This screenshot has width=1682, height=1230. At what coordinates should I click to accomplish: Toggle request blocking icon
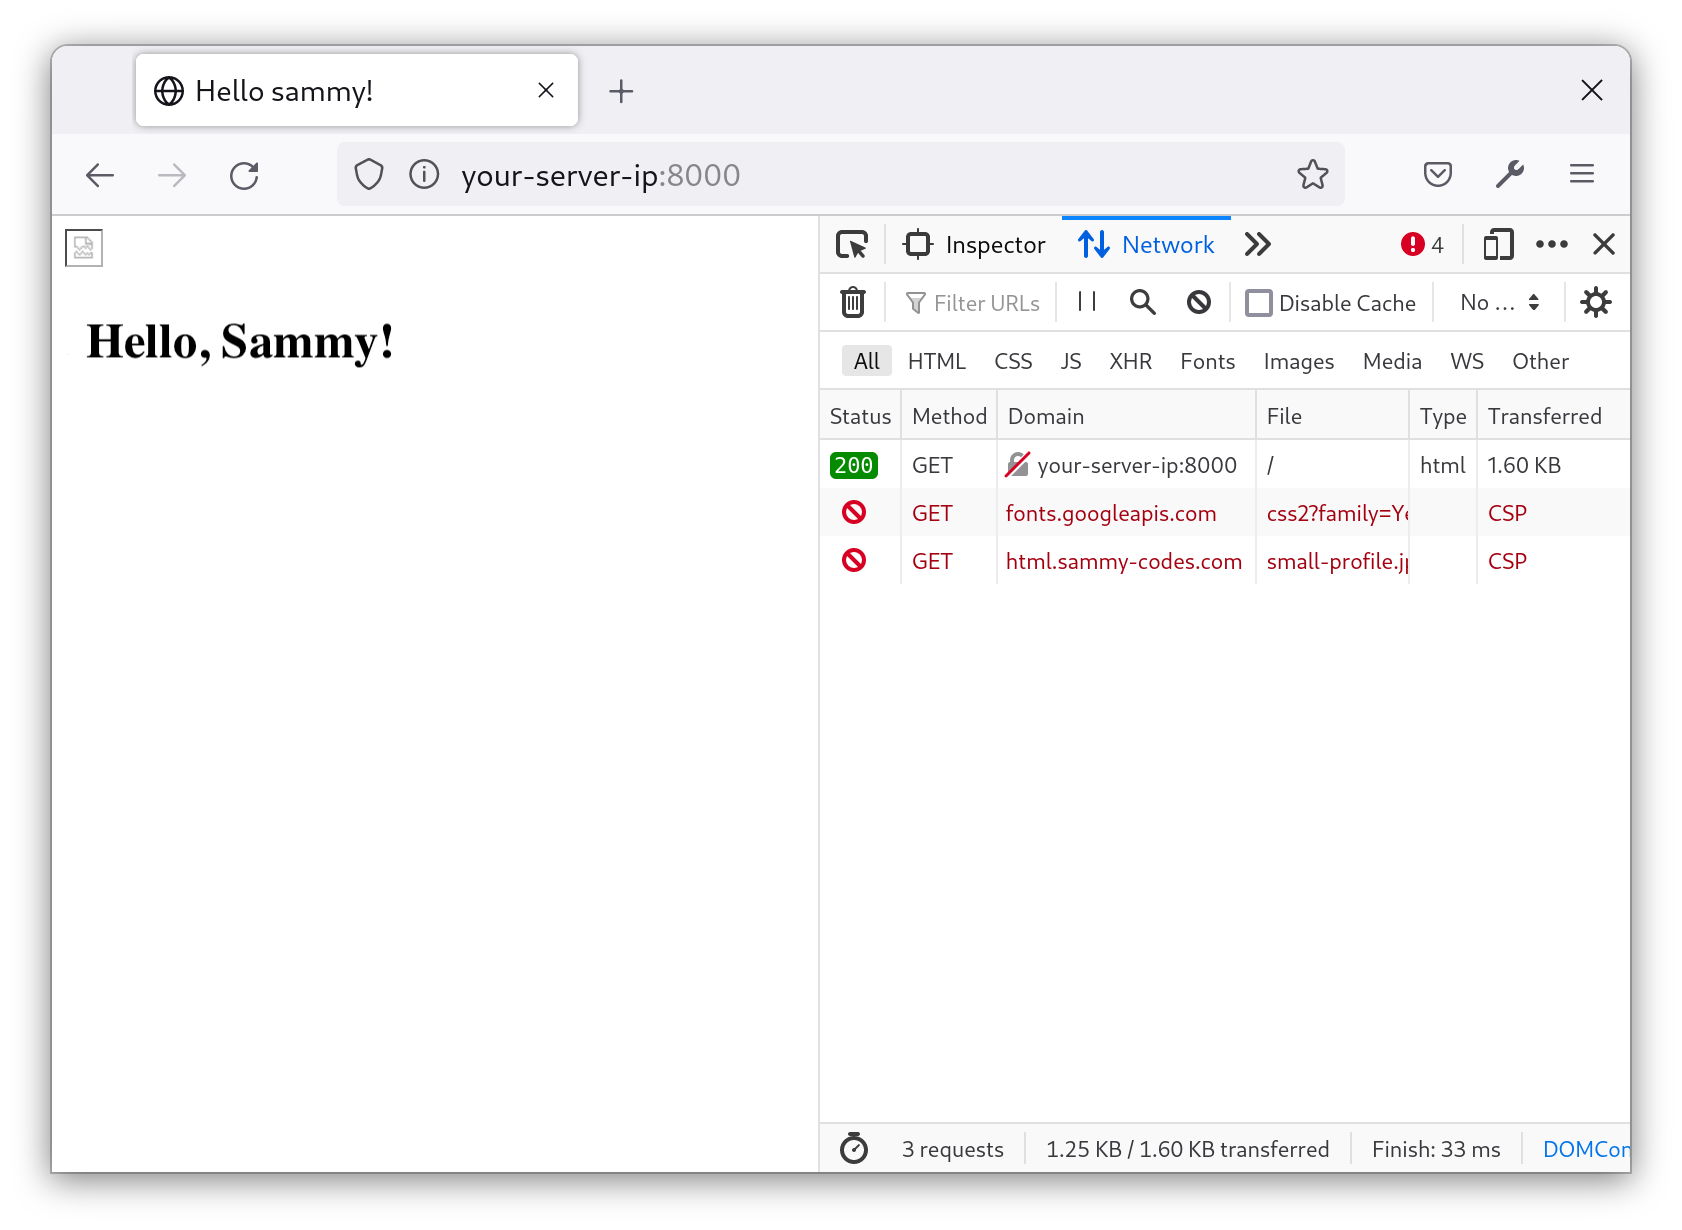[1199, 302]
